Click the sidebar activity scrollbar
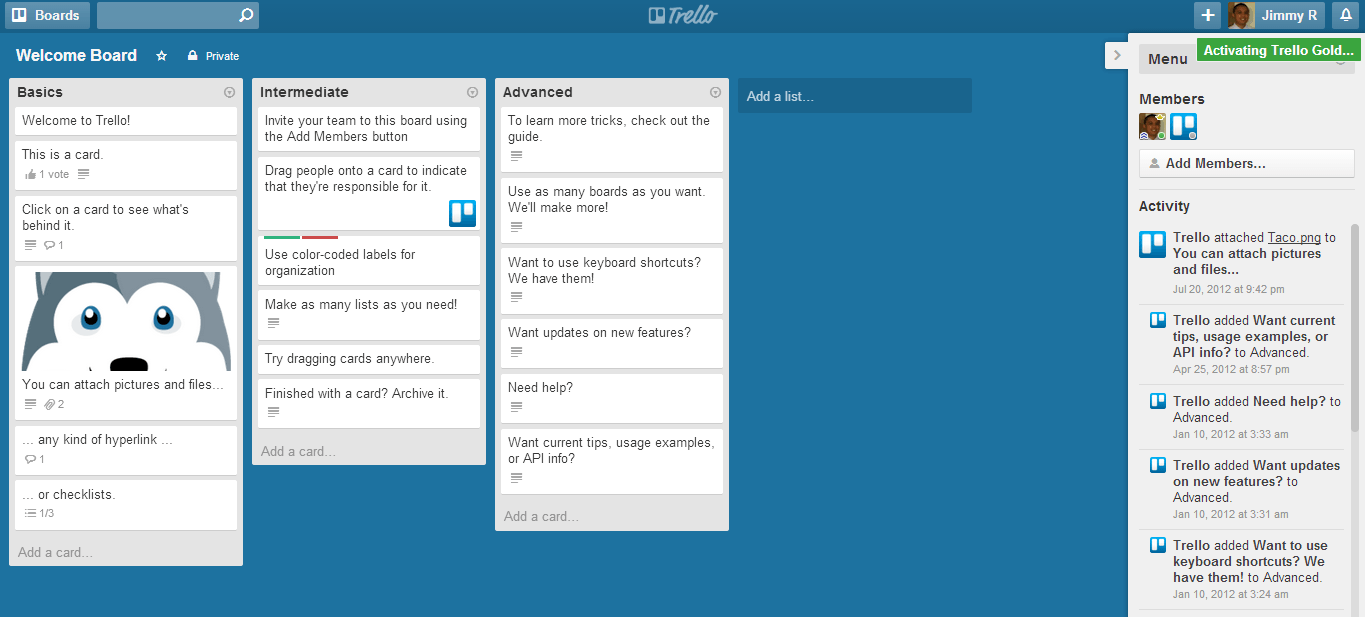 tap(1355, 327)
